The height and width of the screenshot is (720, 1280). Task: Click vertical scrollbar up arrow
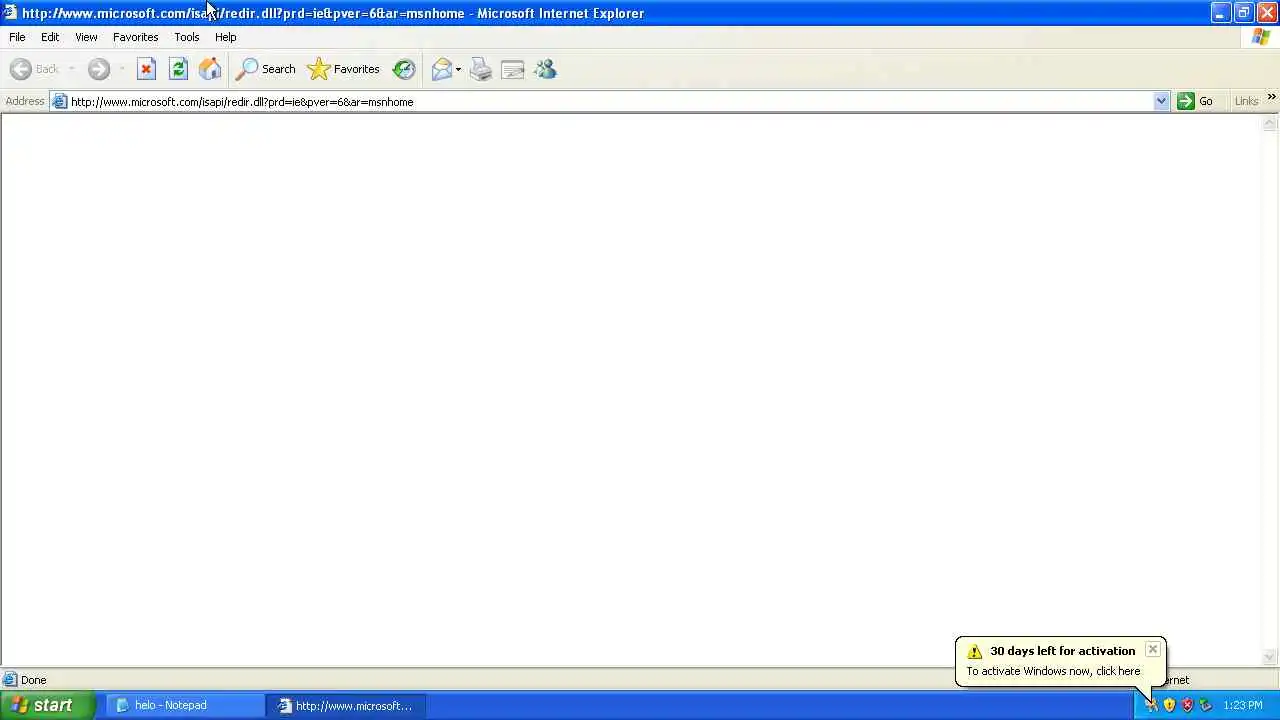1270,123
